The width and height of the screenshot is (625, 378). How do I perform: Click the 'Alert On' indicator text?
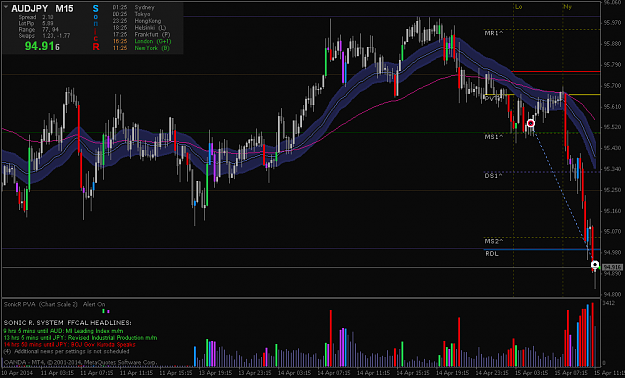point(94,304)
